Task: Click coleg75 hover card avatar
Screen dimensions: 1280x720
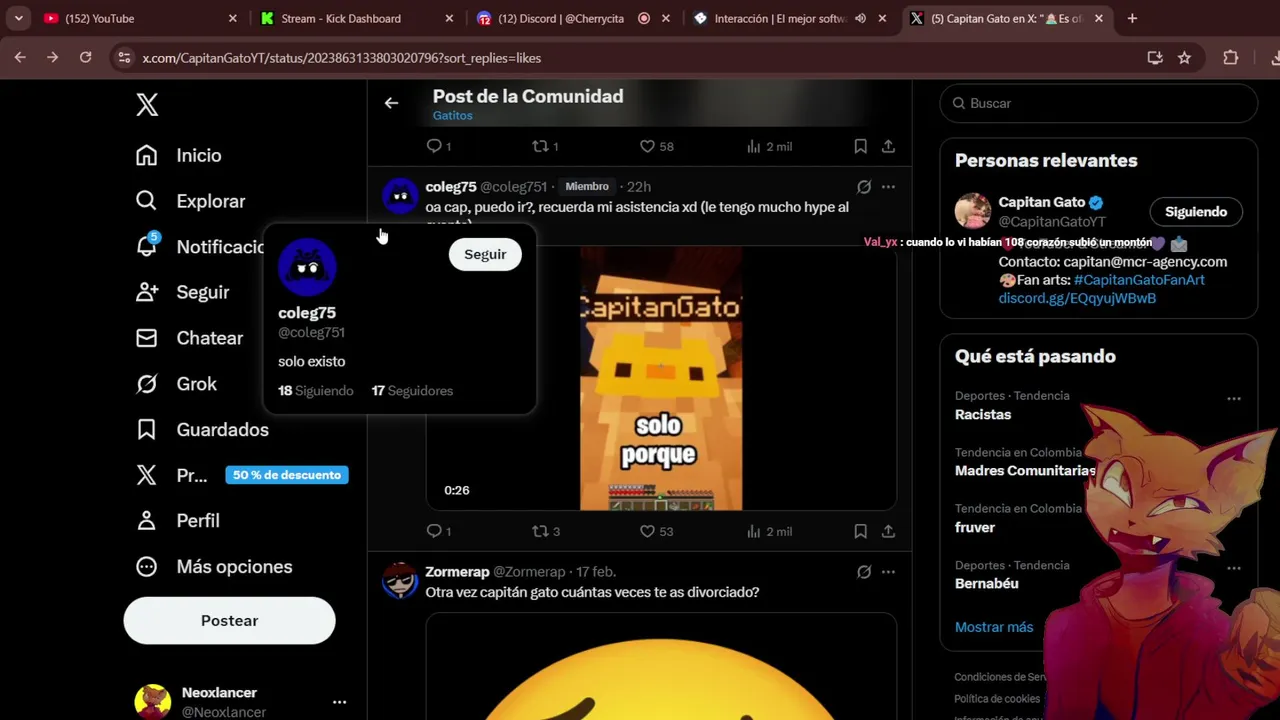Action: 307,267
